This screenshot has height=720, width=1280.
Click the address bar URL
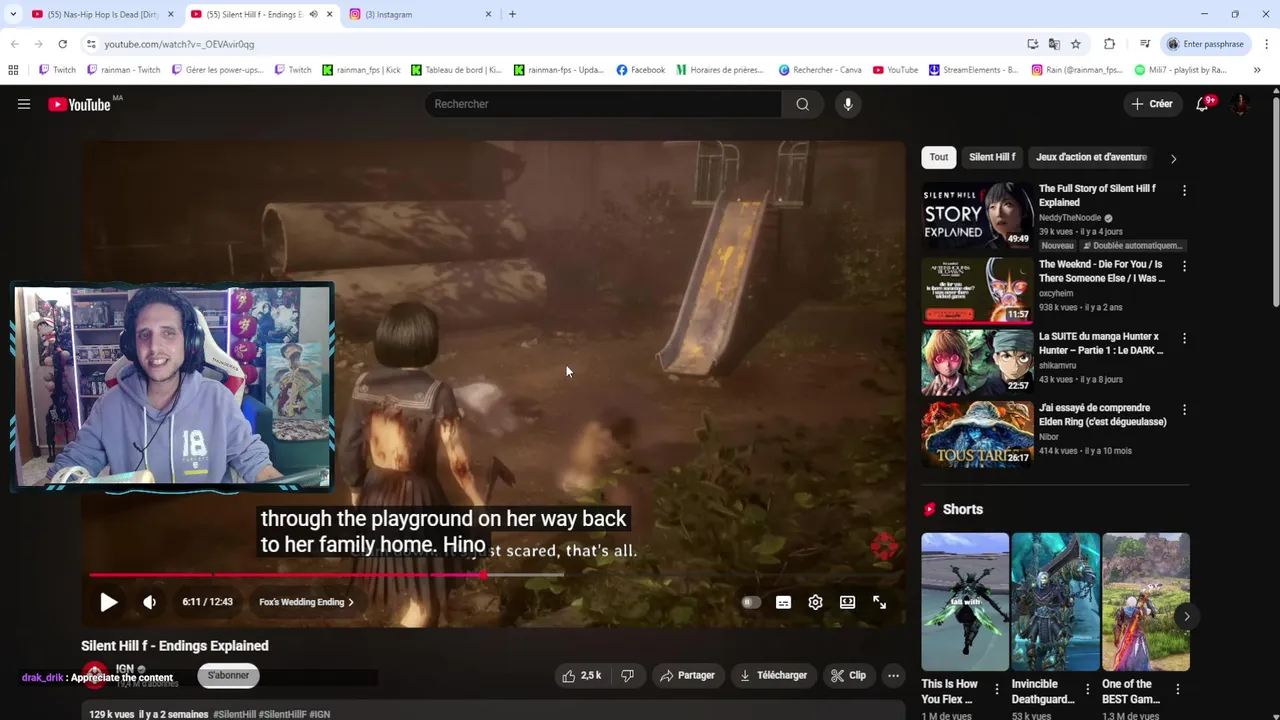point(179,44)
